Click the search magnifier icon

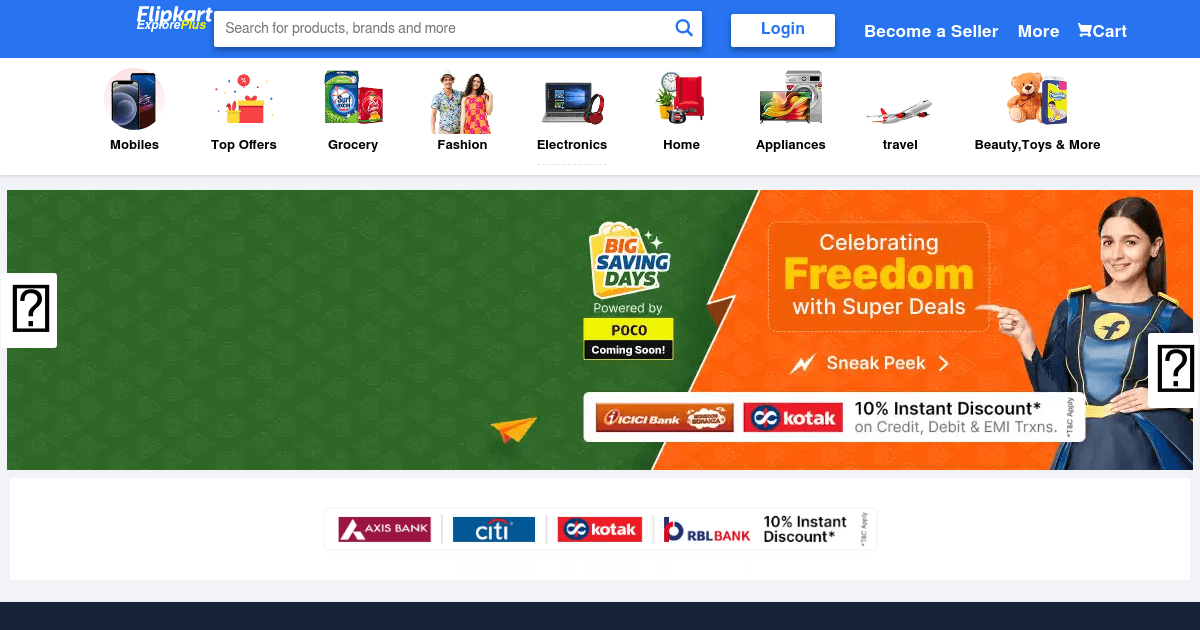[684, 28]
